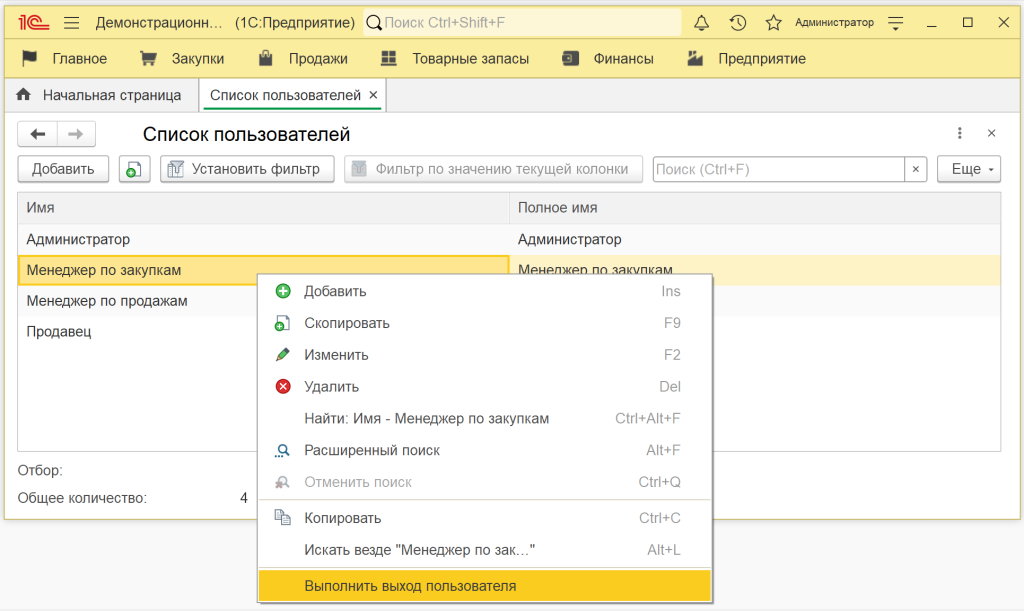Select the Менеджер по закупкам name cell
This screenshot has width=1024, height=611.
264,270
